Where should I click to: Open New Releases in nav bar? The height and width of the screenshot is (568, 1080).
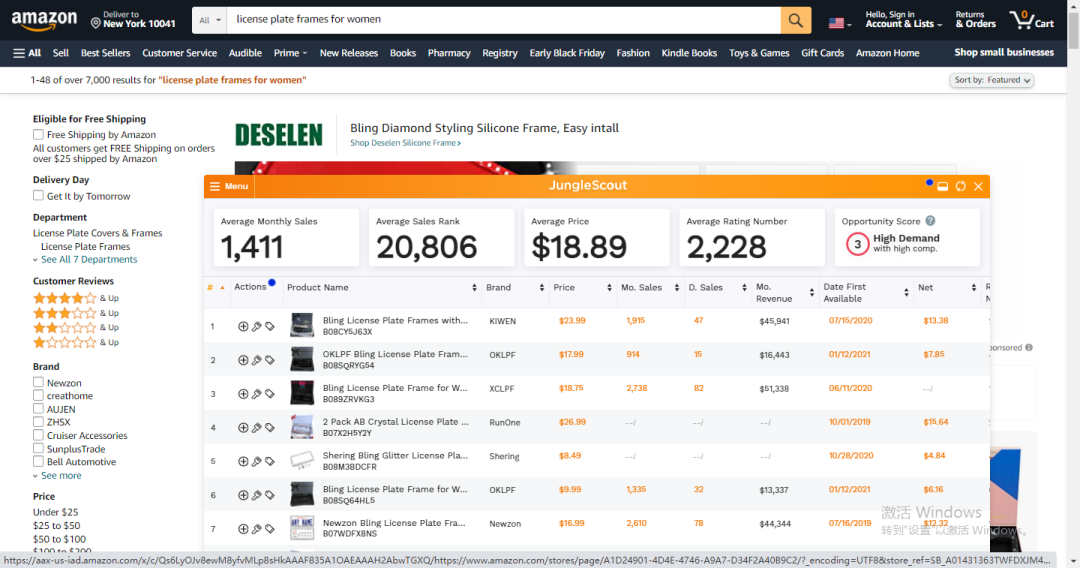[x=349, y=53]
